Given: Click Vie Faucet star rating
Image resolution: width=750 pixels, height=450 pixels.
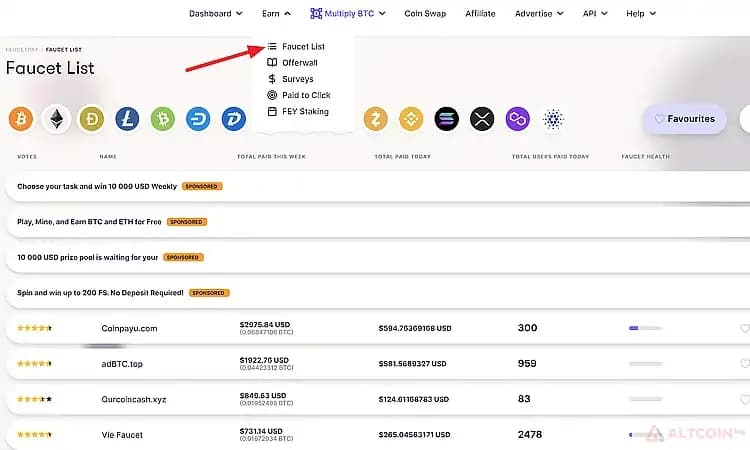Looking at the screenshot, I should [x=34, y=435].
